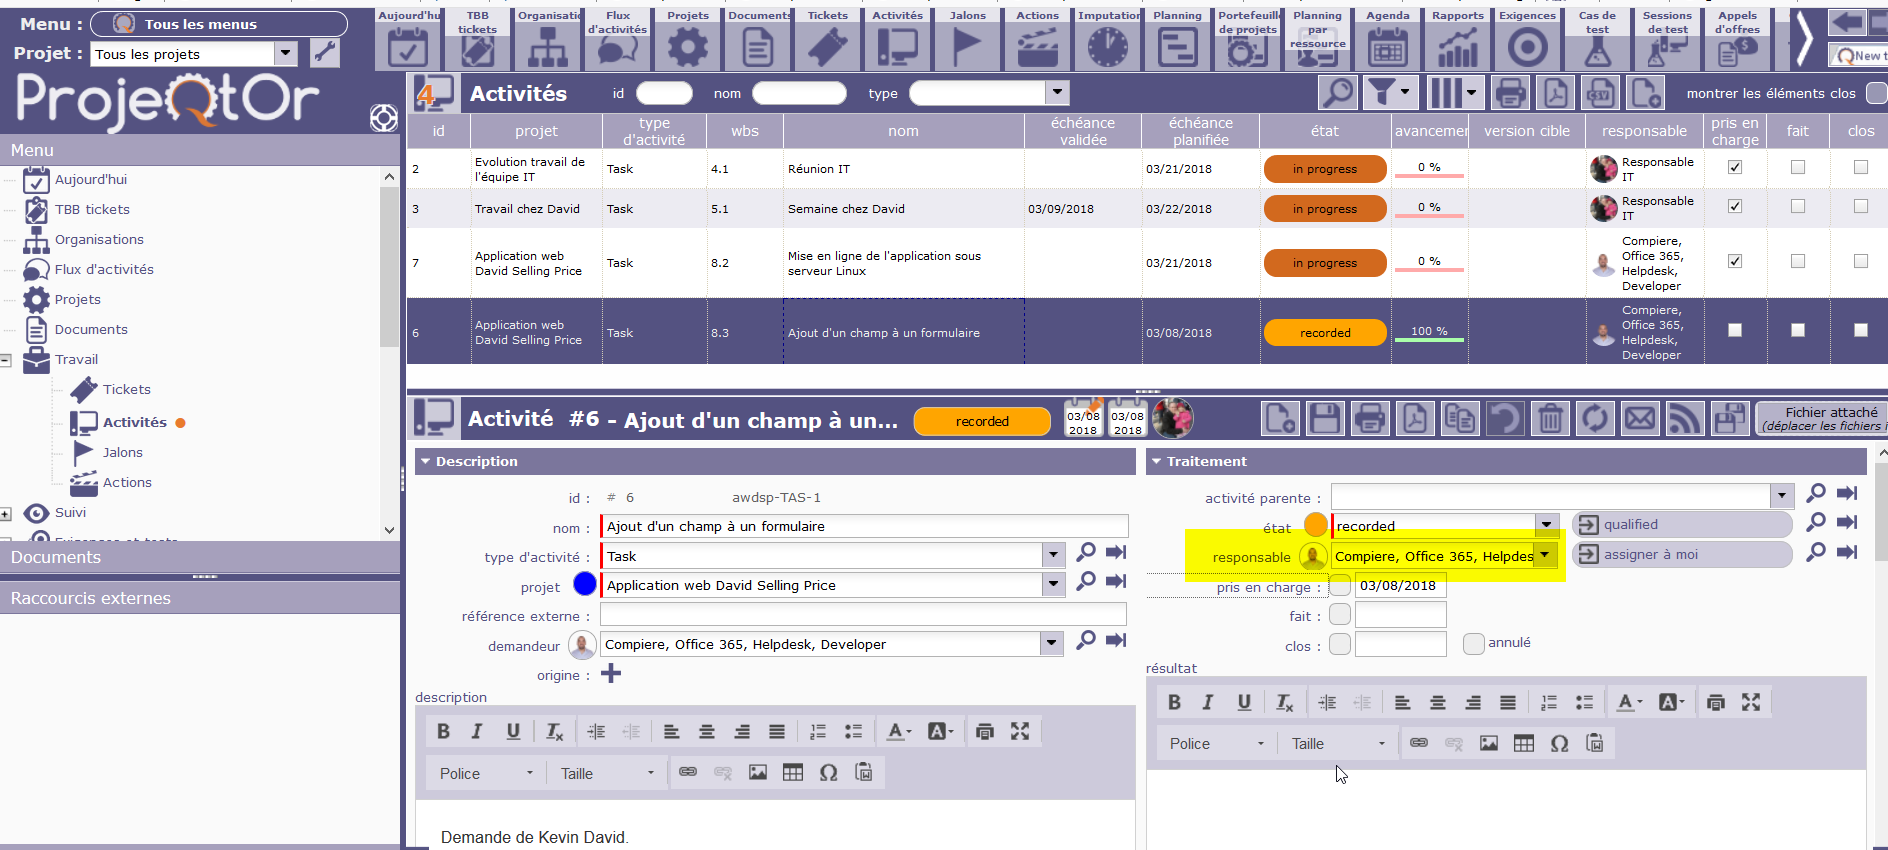The width and height of the screenshot is (1888, 850).
Task: Copy the activity using the duplicate icon
Action: tap(1460, 418)
